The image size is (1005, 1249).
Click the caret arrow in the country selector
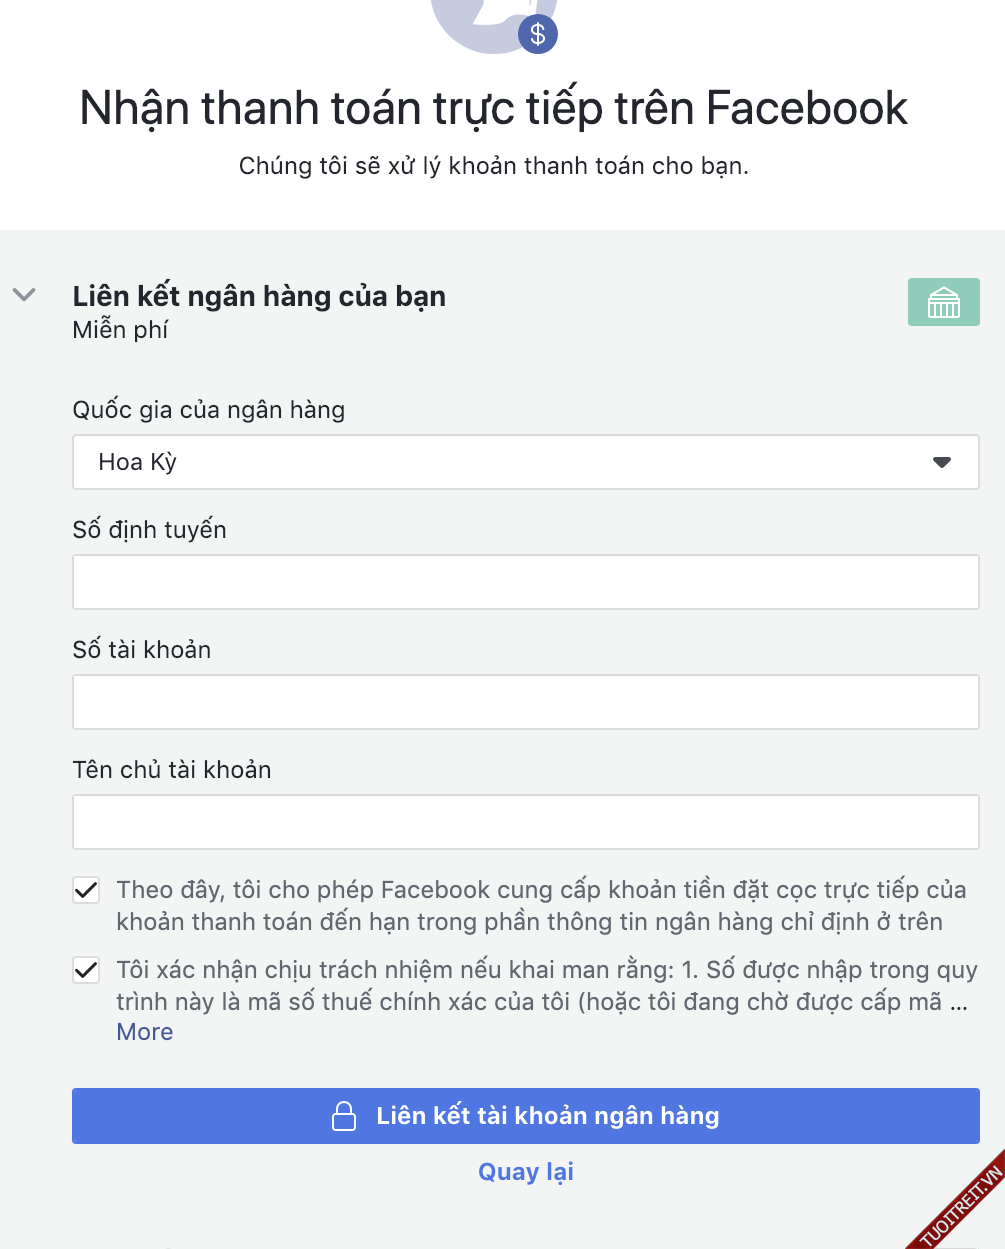(x=941, y=462)
